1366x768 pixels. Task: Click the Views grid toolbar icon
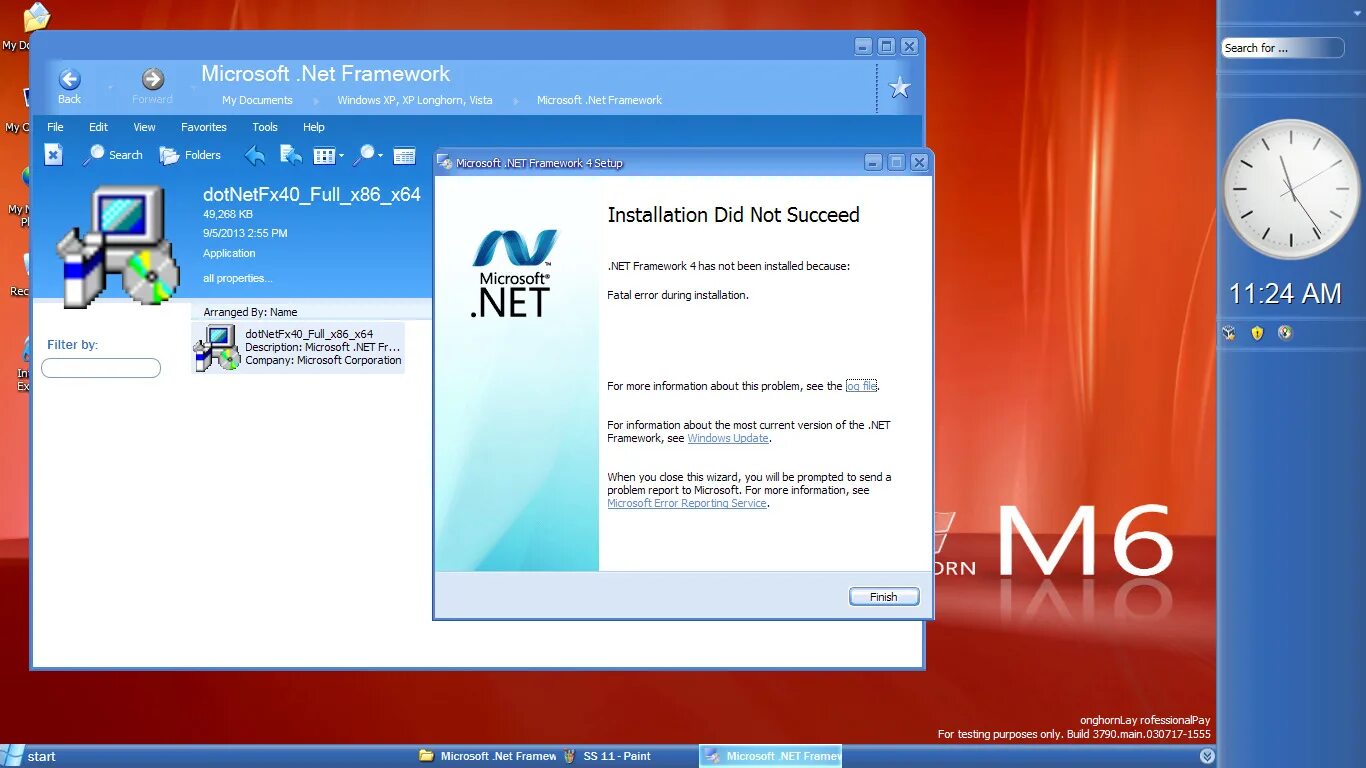point(324,155)
